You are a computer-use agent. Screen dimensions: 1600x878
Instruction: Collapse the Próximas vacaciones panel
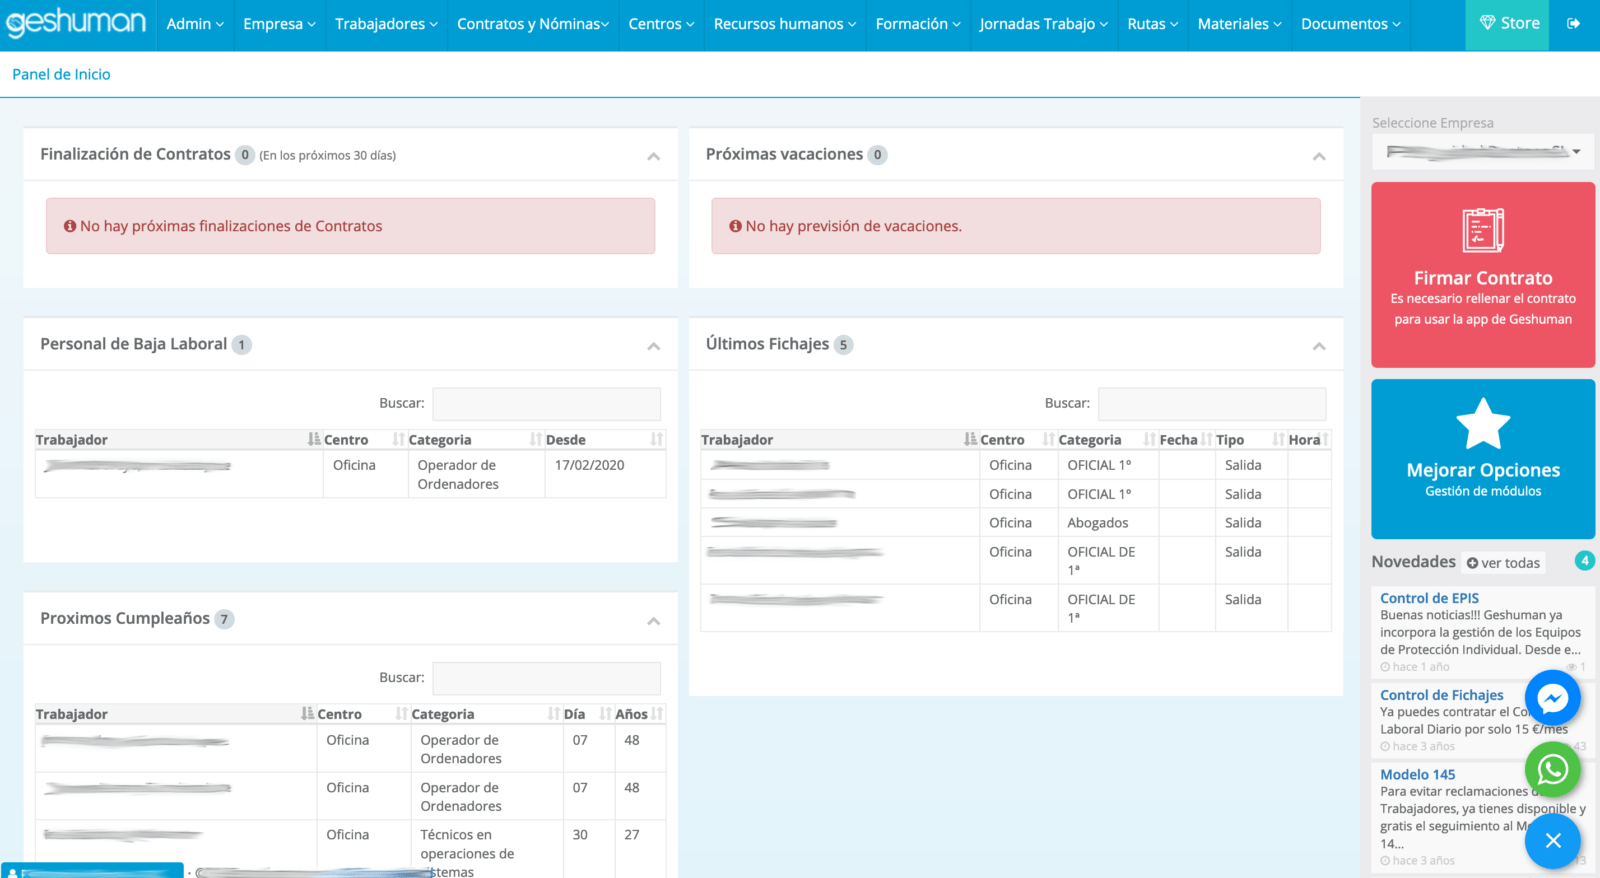click(1319, 156)
